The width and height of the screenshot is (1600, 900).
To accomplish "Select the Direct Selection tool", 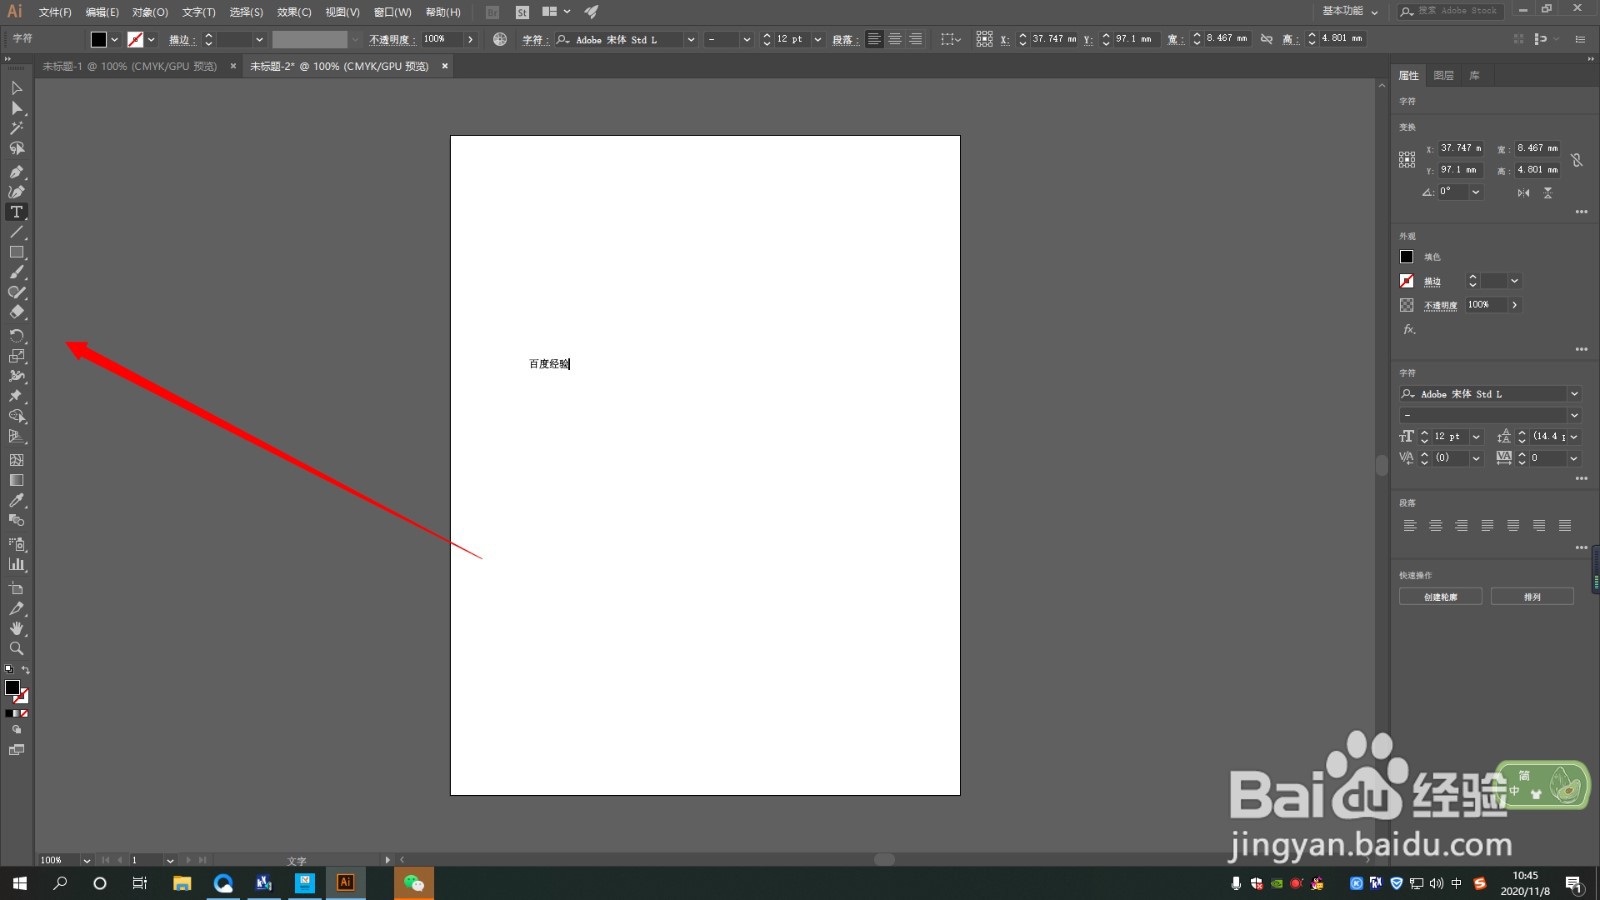I will coord(16,108).
